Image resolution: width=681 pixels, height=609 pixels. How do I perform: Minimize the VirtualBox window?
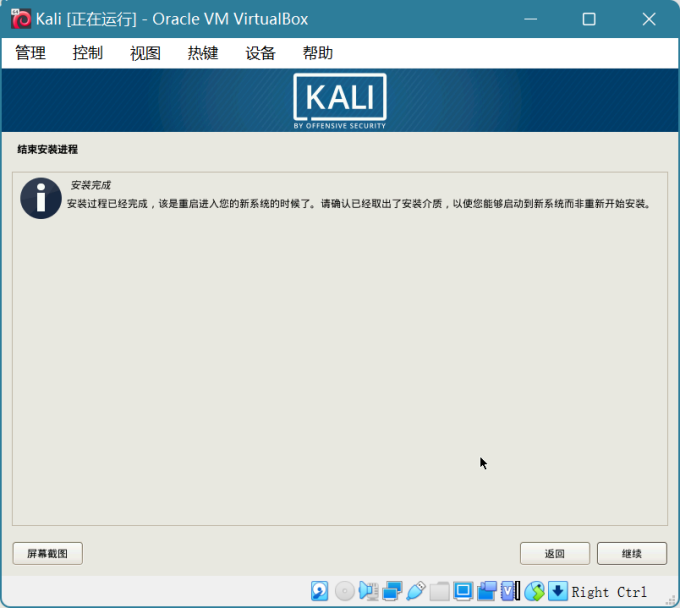coord(531,19)
